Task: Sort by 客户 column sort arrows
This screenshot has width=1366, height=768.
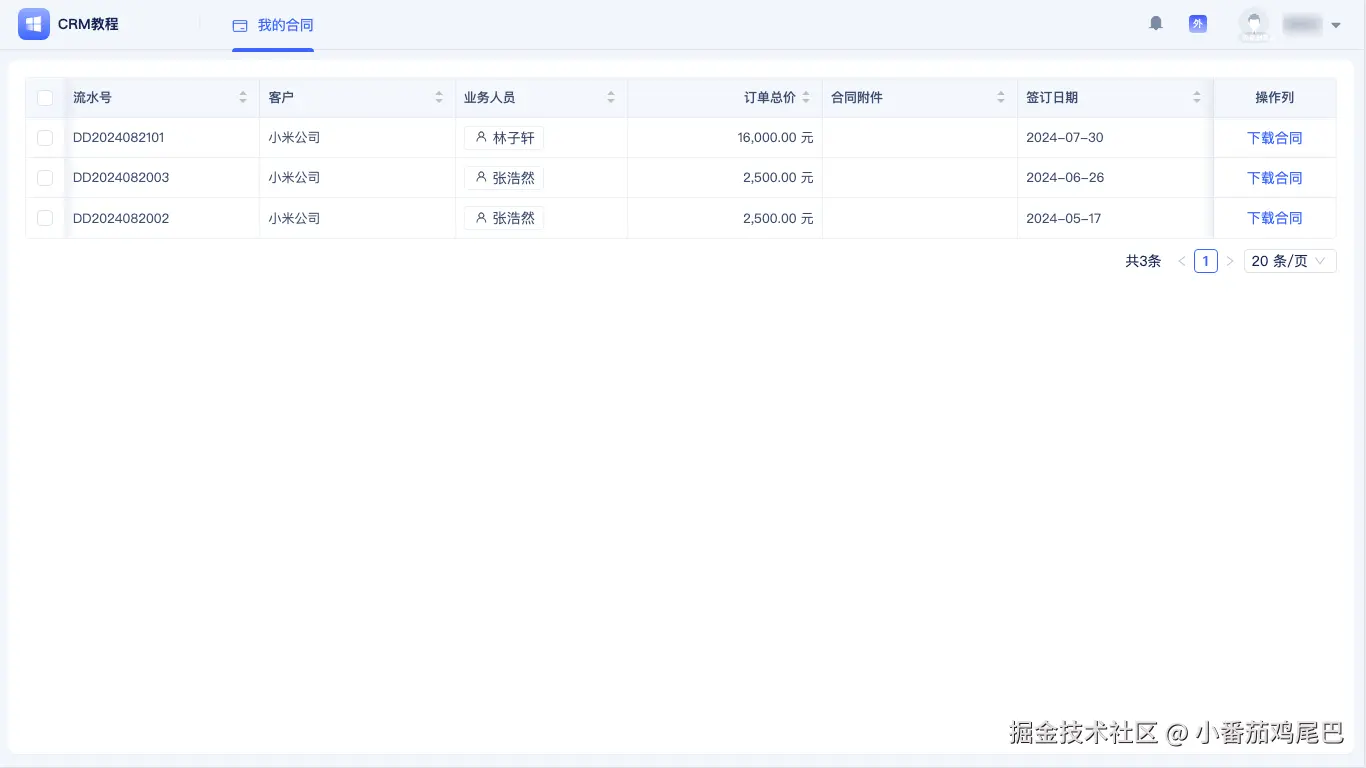Action: (439, 98)
